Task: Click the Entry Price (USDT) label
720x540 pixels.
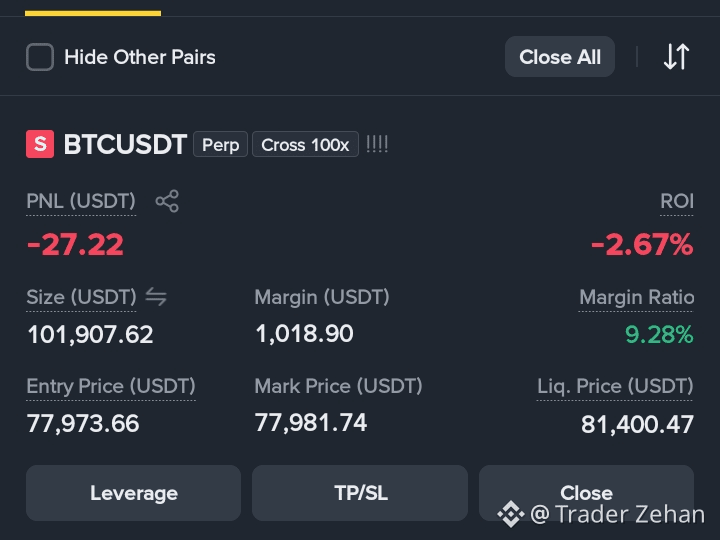Action: pos(111,386)
